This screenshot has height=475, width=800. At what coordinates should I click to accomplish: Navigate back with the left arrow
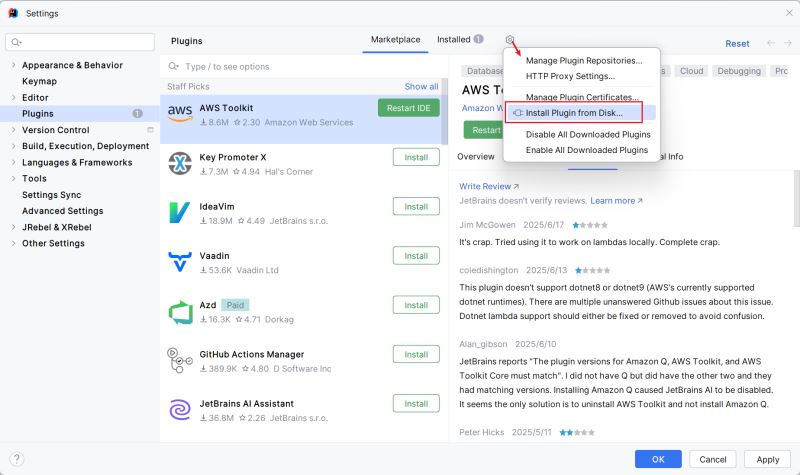[771, 43]
